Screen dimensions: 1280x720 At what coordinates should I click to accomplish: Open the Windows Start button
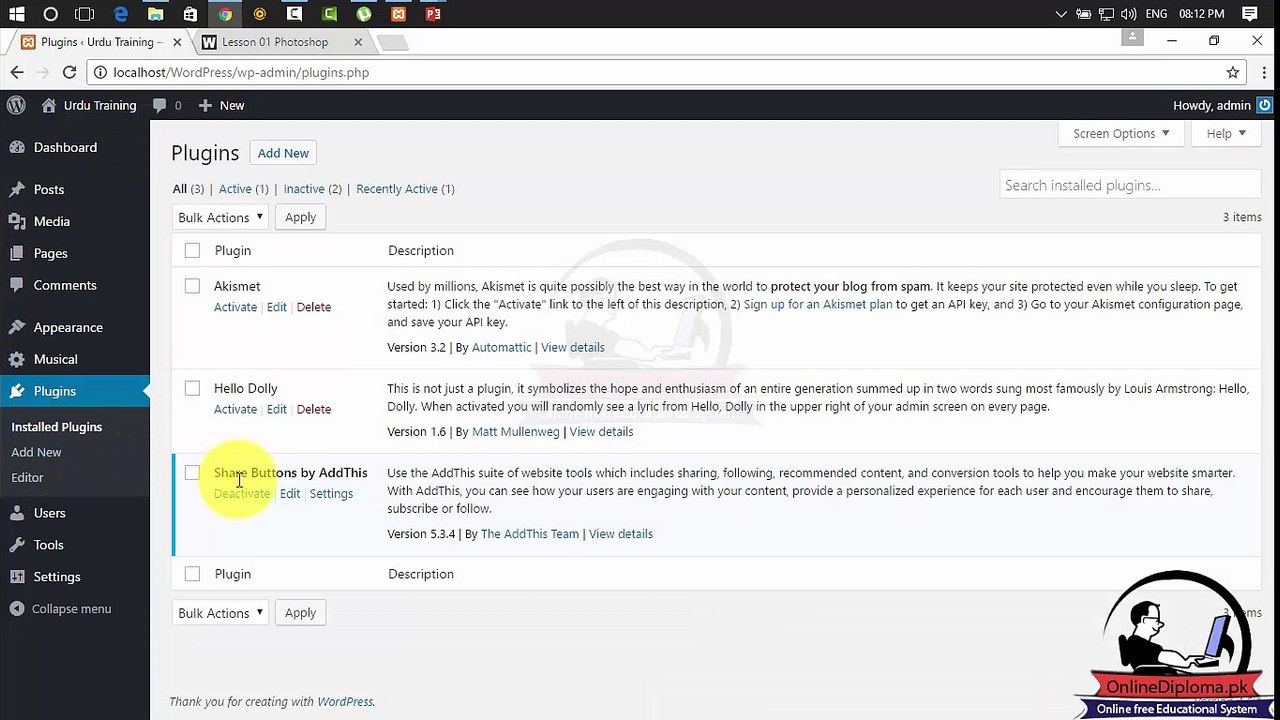coord(17,14)
